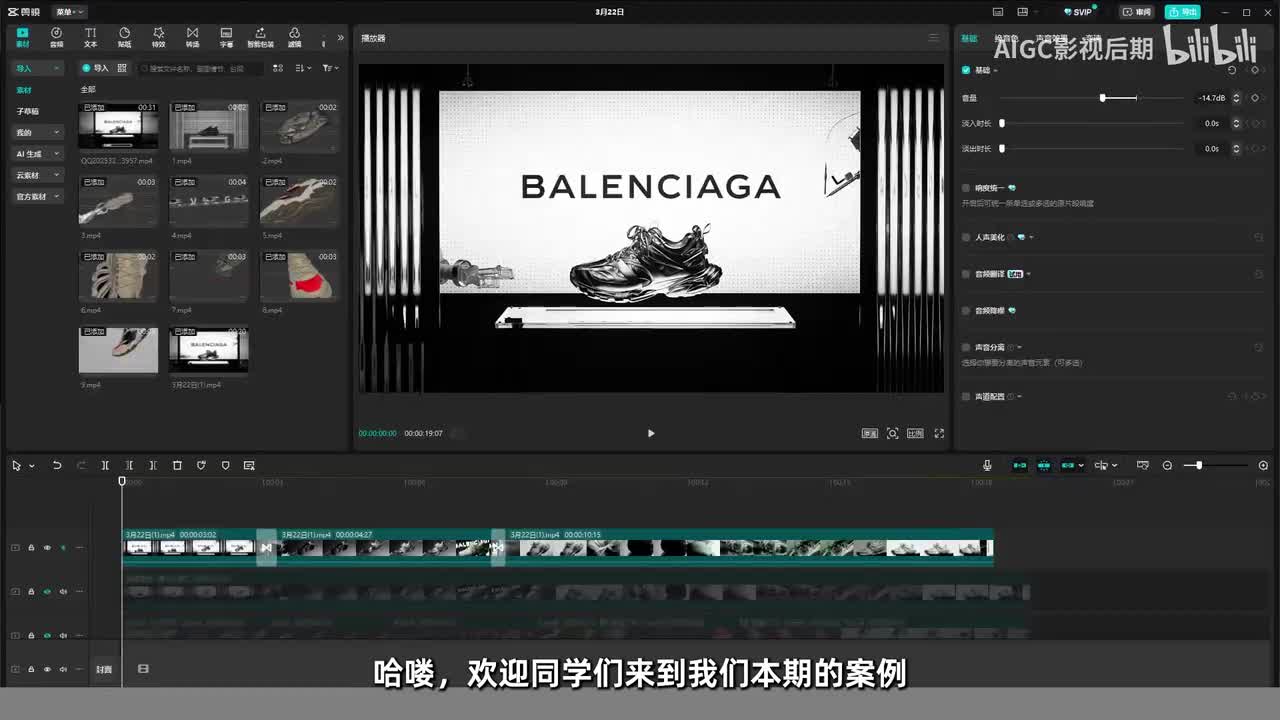Focus the media search field
The height and width of the screenshot is (720, 1280).
pyautogui.click(x=200, y=68)
